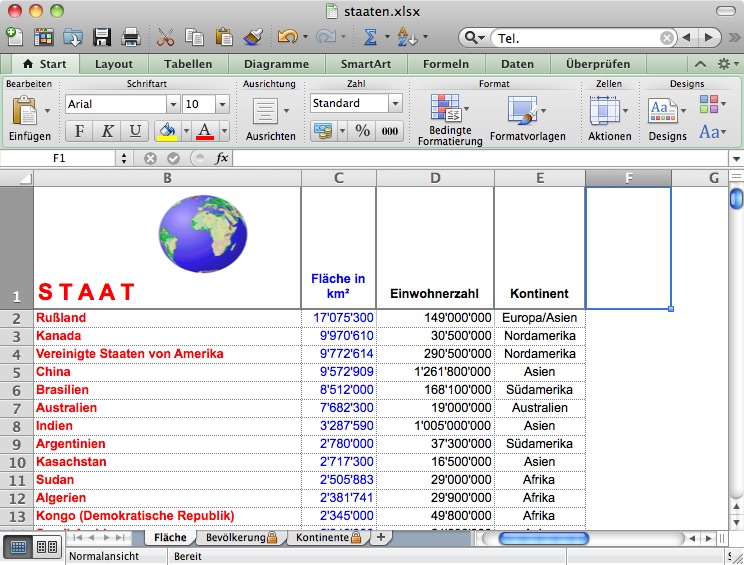The width and height of the screenshot is (744, 565).
Task: Click the Print icon in toolbar
Action: 130,38
